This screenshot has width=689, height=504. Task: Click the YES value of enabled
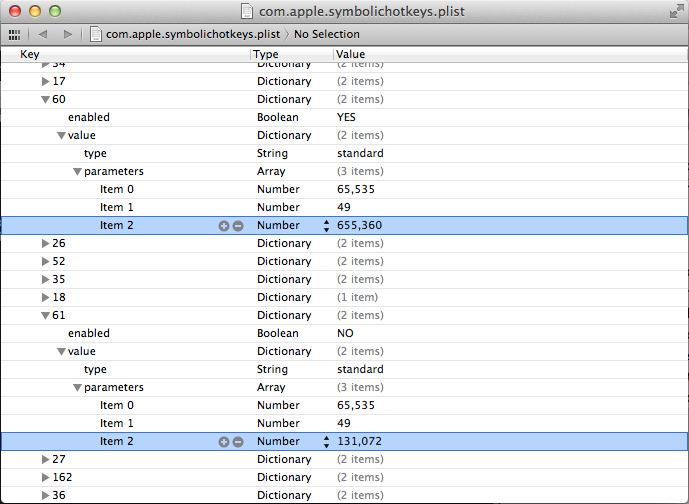pyautogui.click(x=346, y=117)
